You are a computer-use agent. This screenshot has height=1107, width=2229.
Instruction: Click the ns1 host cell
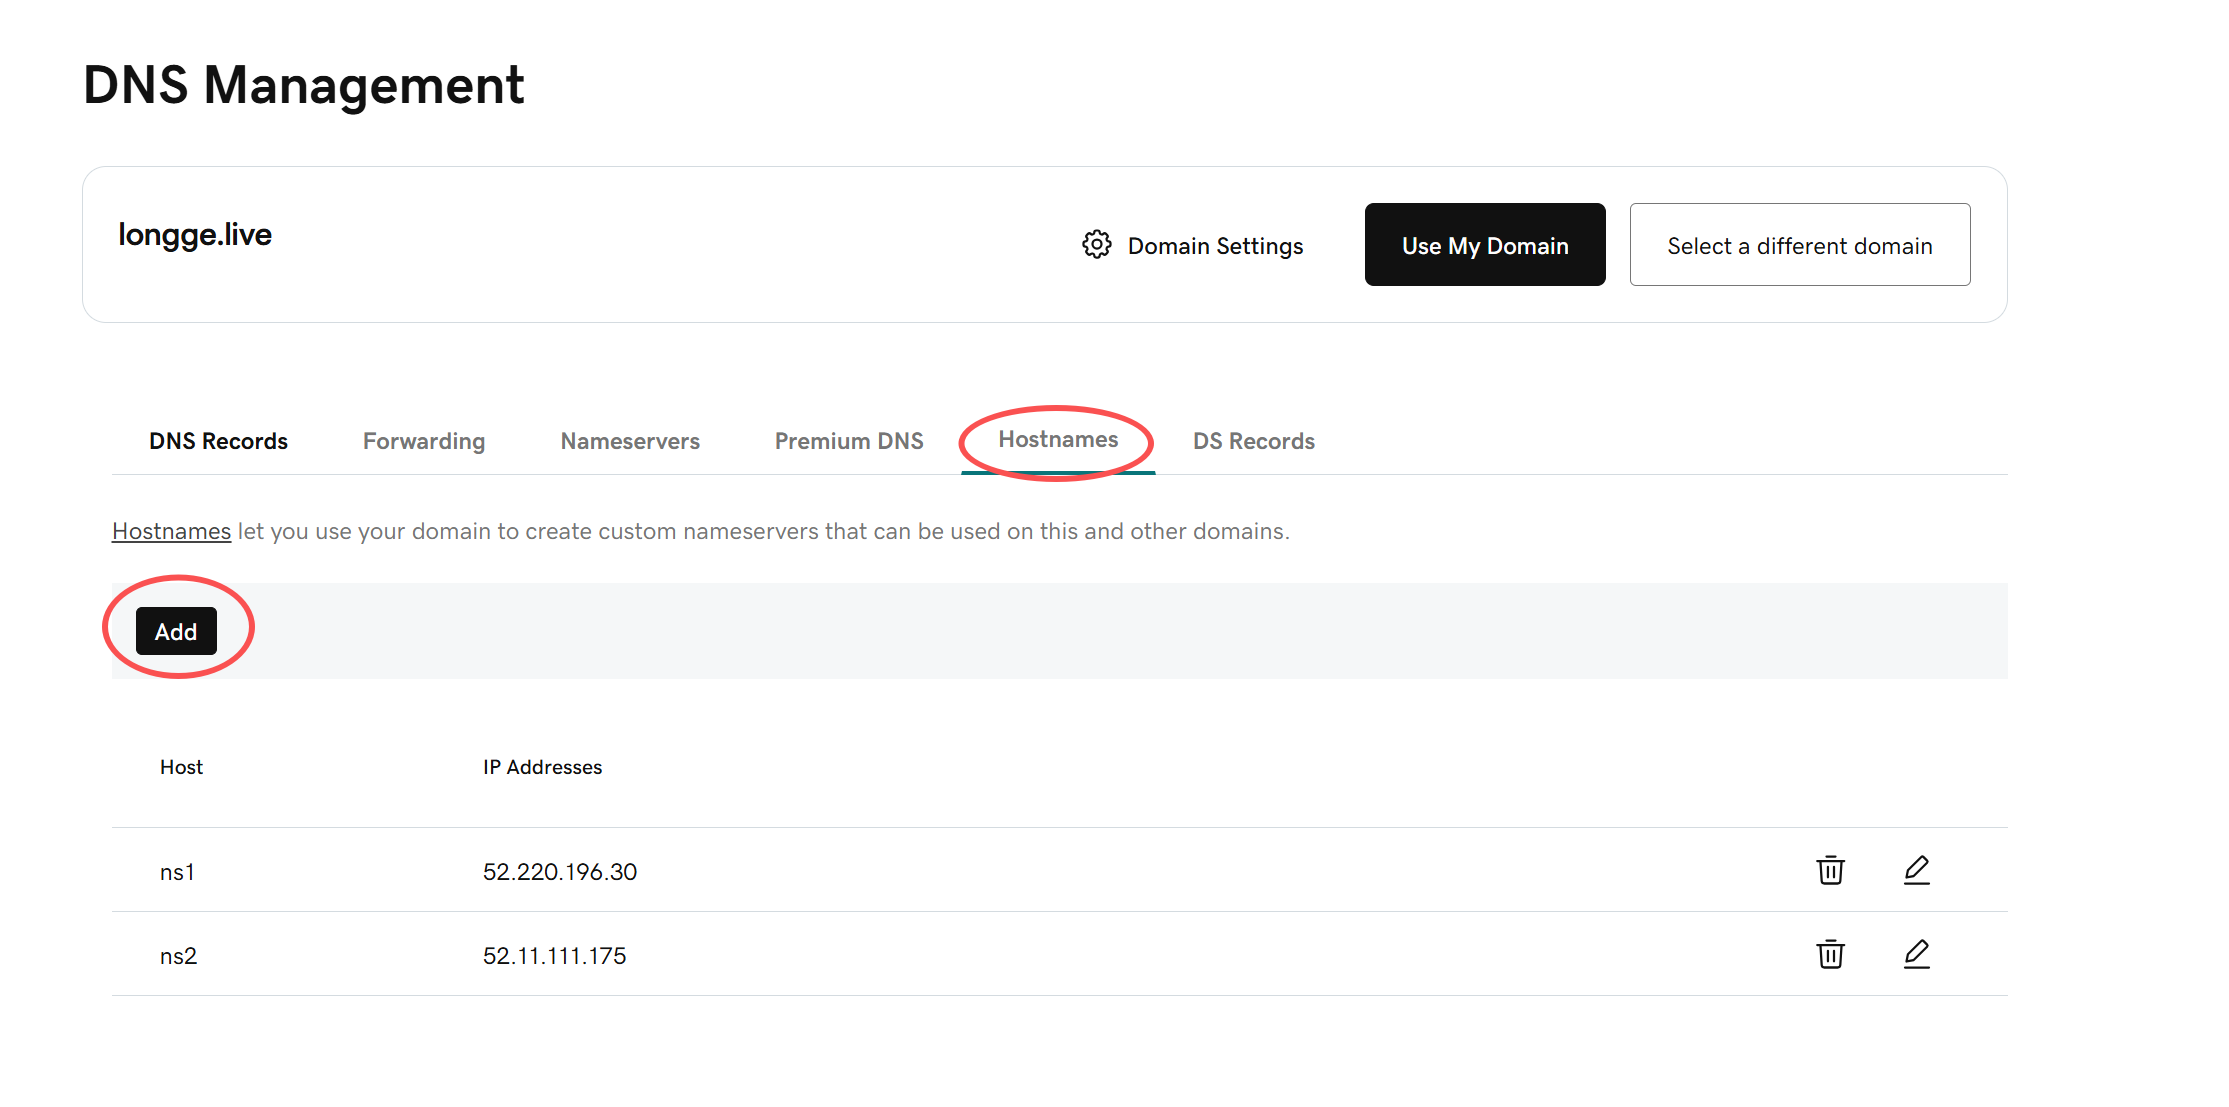click(x=177, y=872)
